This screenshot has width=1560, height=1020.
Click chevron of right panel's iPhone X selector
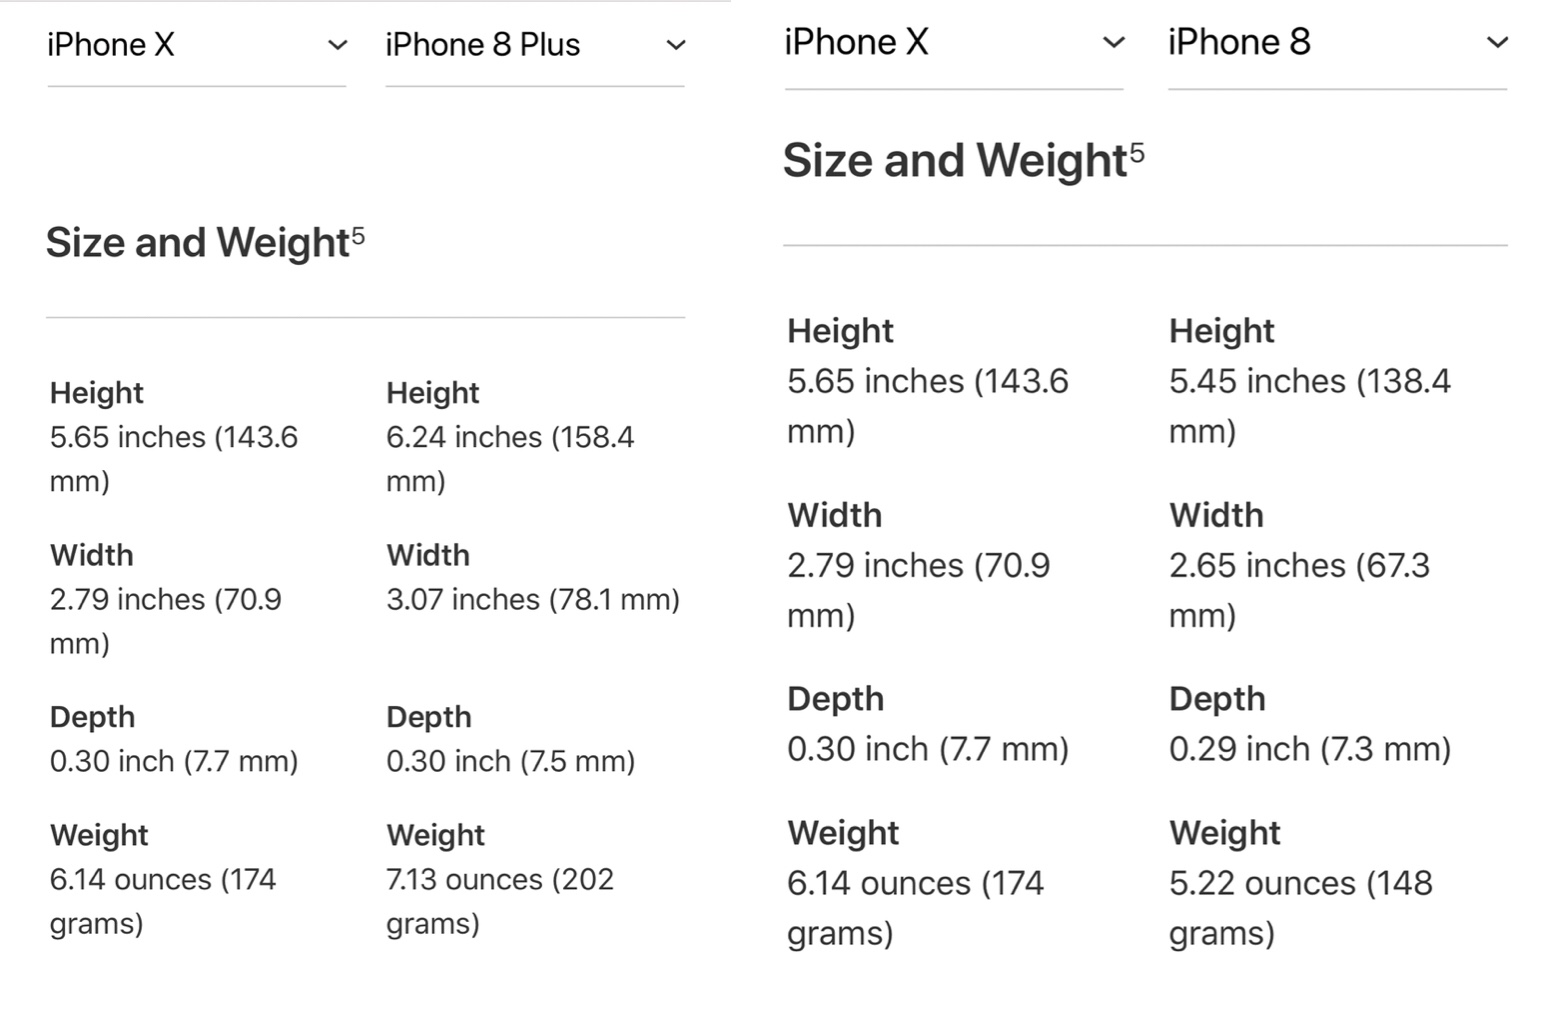(1113, 43)
